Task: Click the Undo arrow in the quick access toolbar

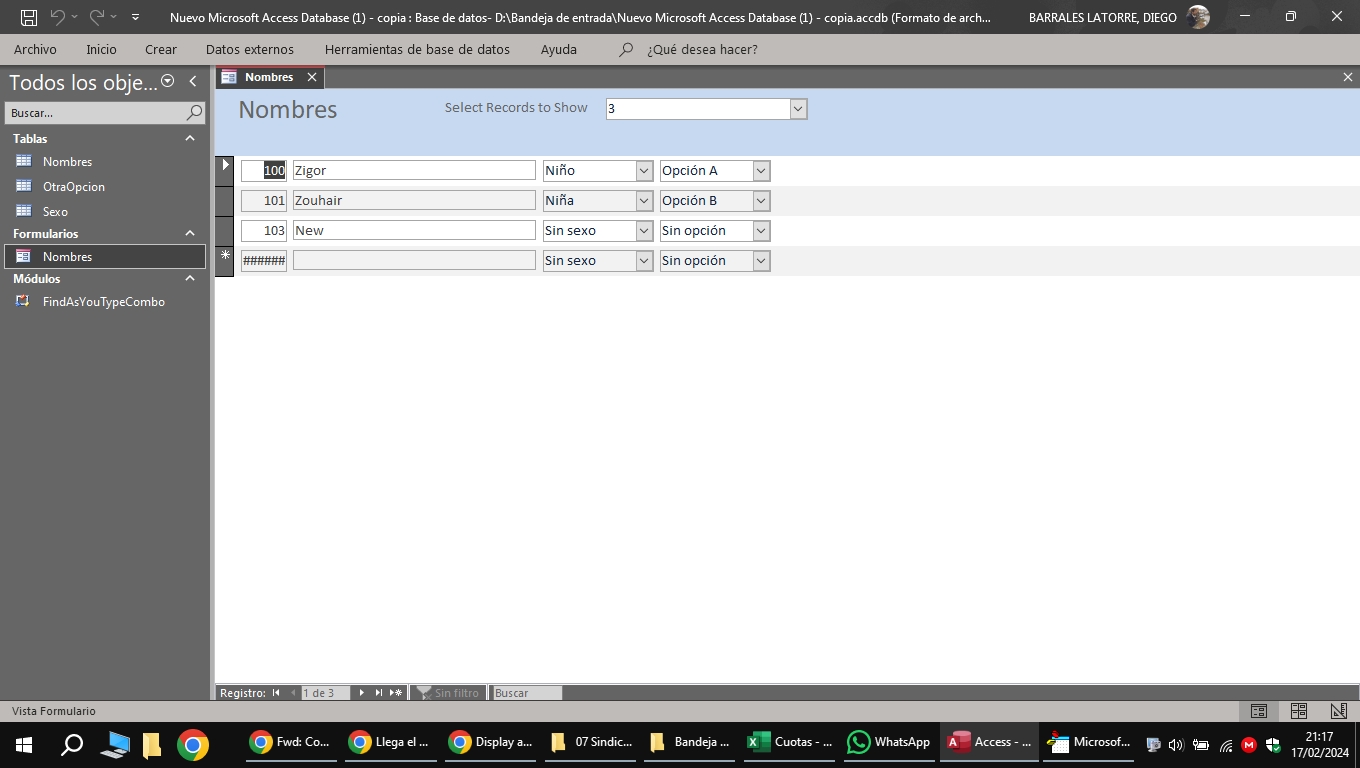Action: 58,17
